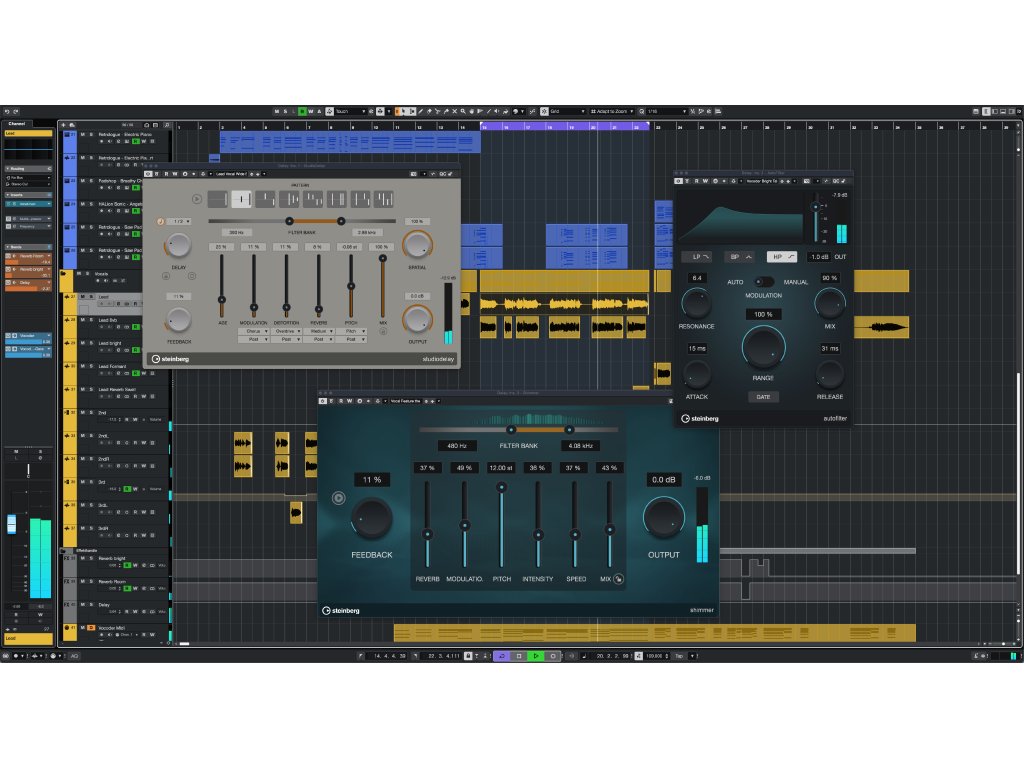Select the Zoom magnifier tool in toolbar

pyautogui.click(x=463, y=111)
